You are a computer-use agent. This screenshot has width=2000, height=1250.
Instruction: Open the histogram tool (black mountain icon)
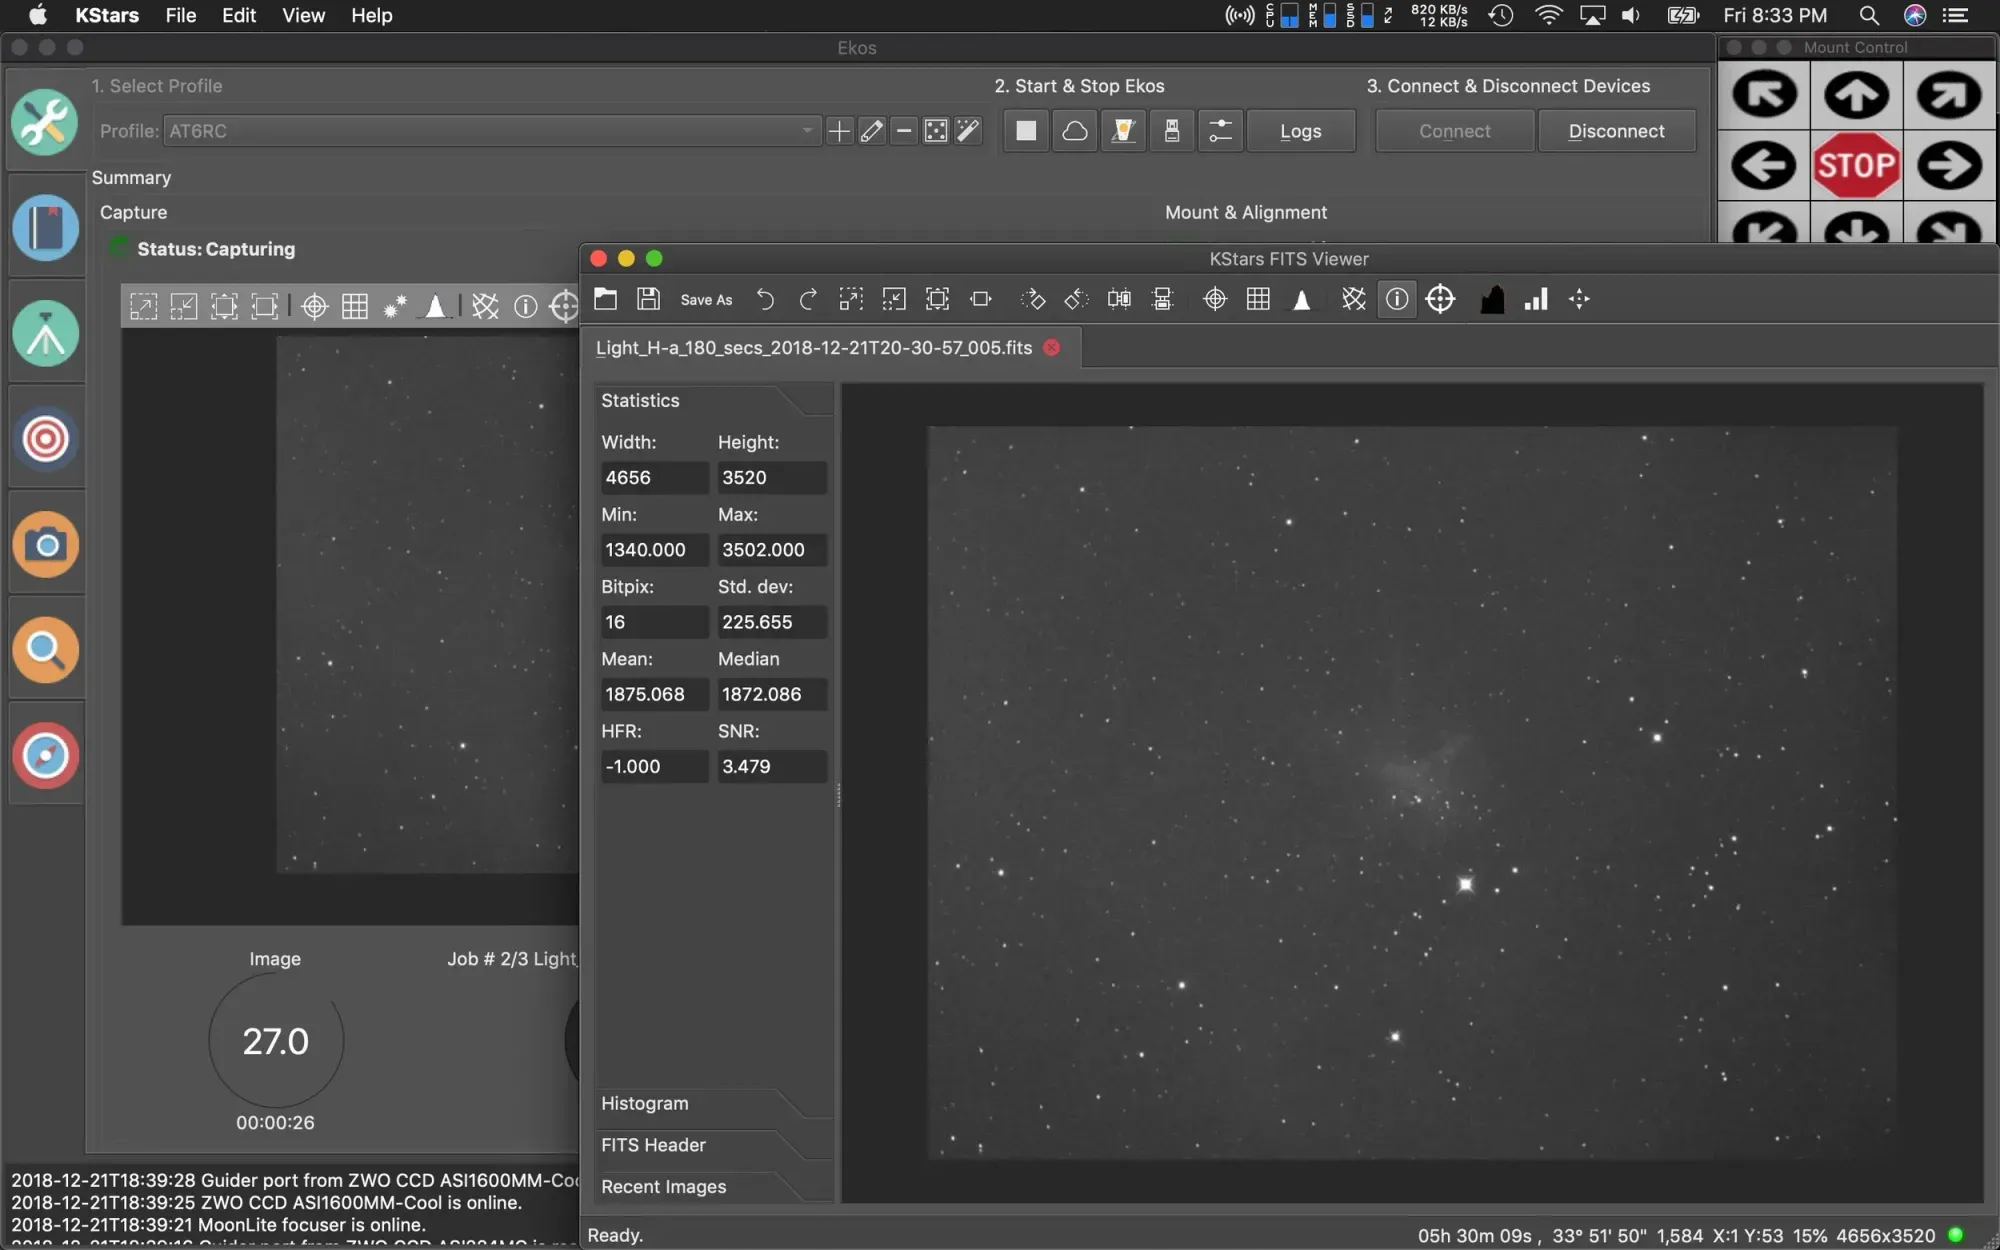click(1492, 299)
